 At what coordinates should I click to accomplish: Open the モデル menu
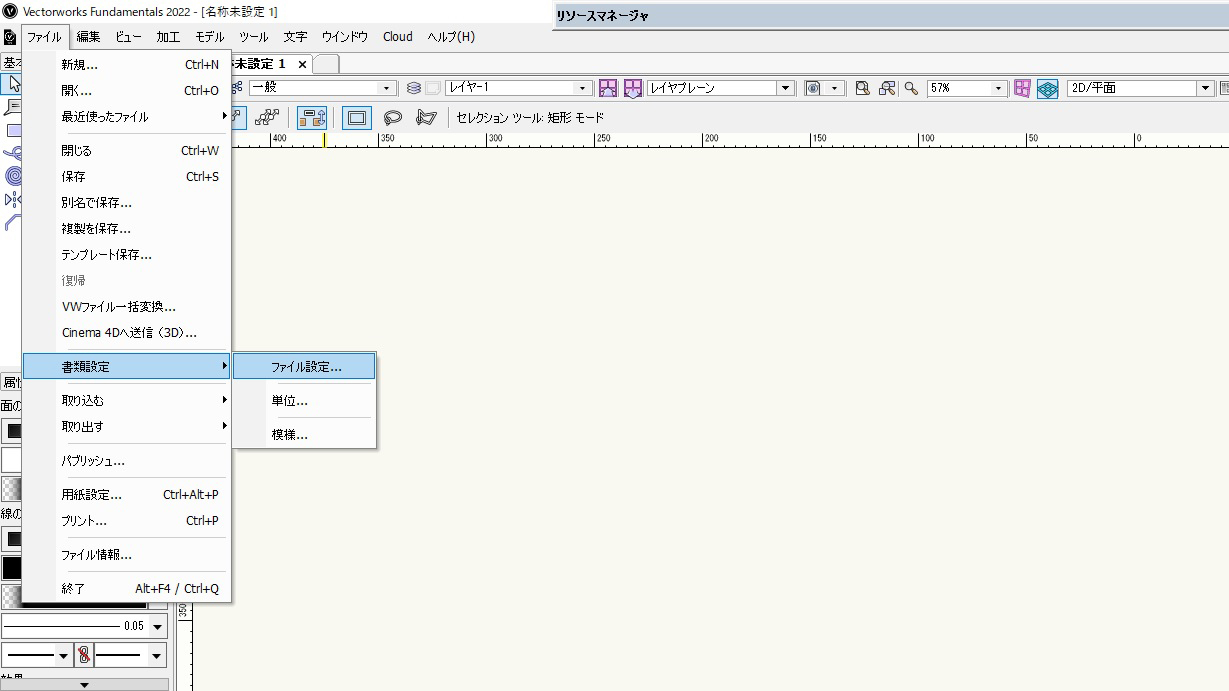point(210,37)
